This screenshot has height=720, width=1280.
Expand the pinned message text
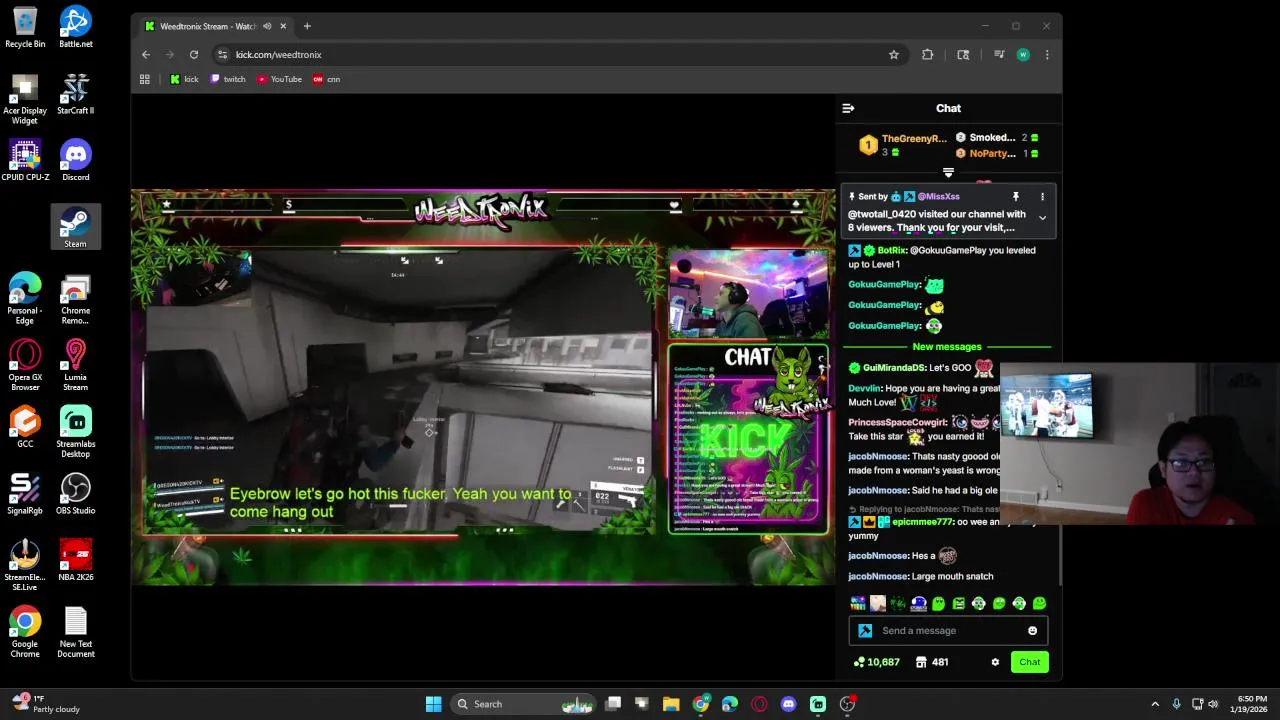1042,218
